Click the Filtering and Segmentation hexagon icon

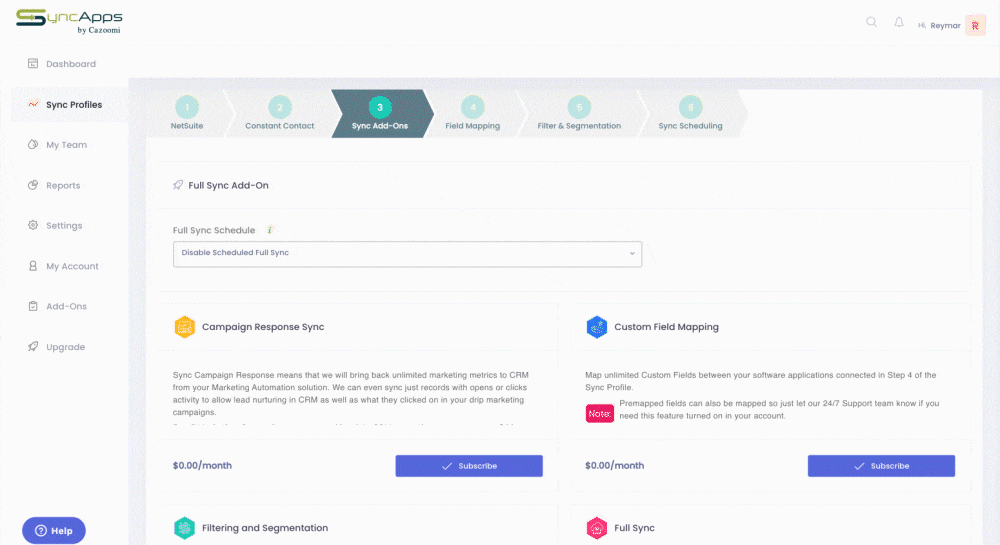point(184,528)
